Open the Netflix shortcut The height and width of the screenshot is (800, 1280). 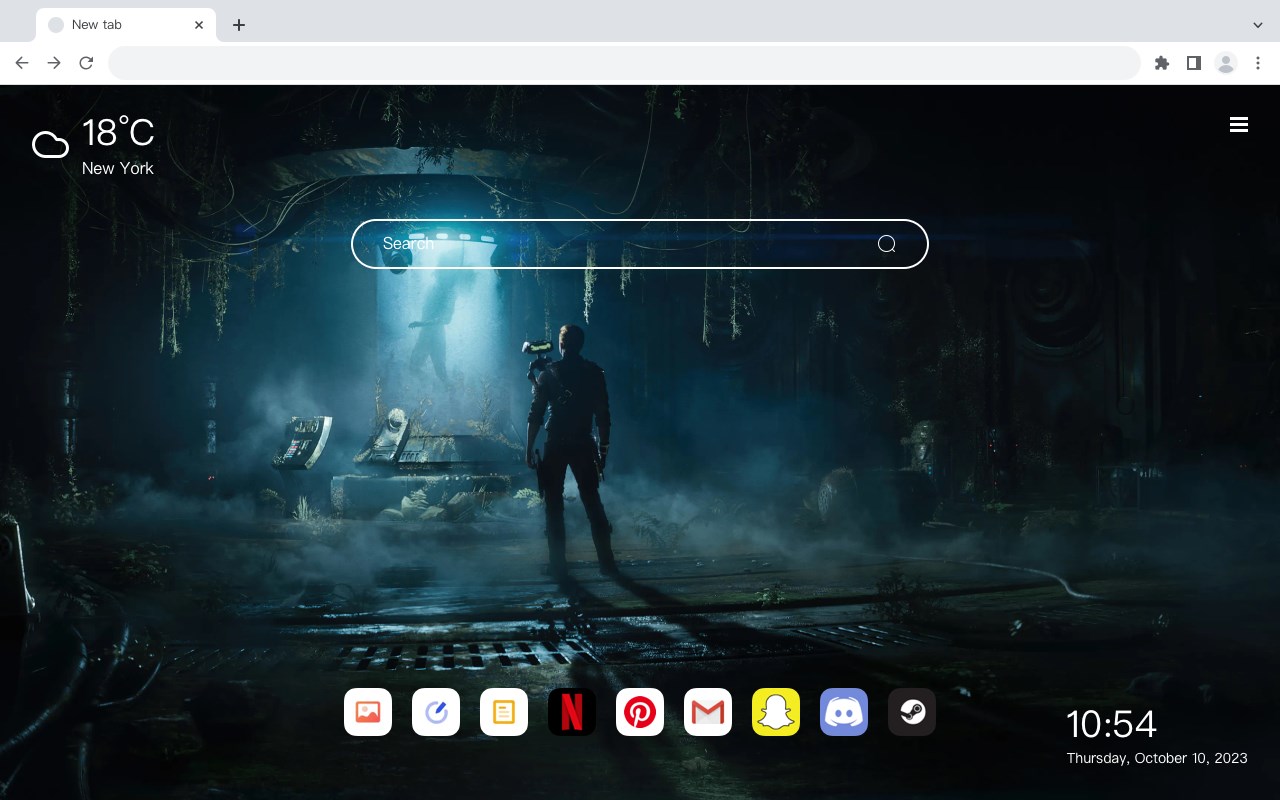[x=572, y=712]
